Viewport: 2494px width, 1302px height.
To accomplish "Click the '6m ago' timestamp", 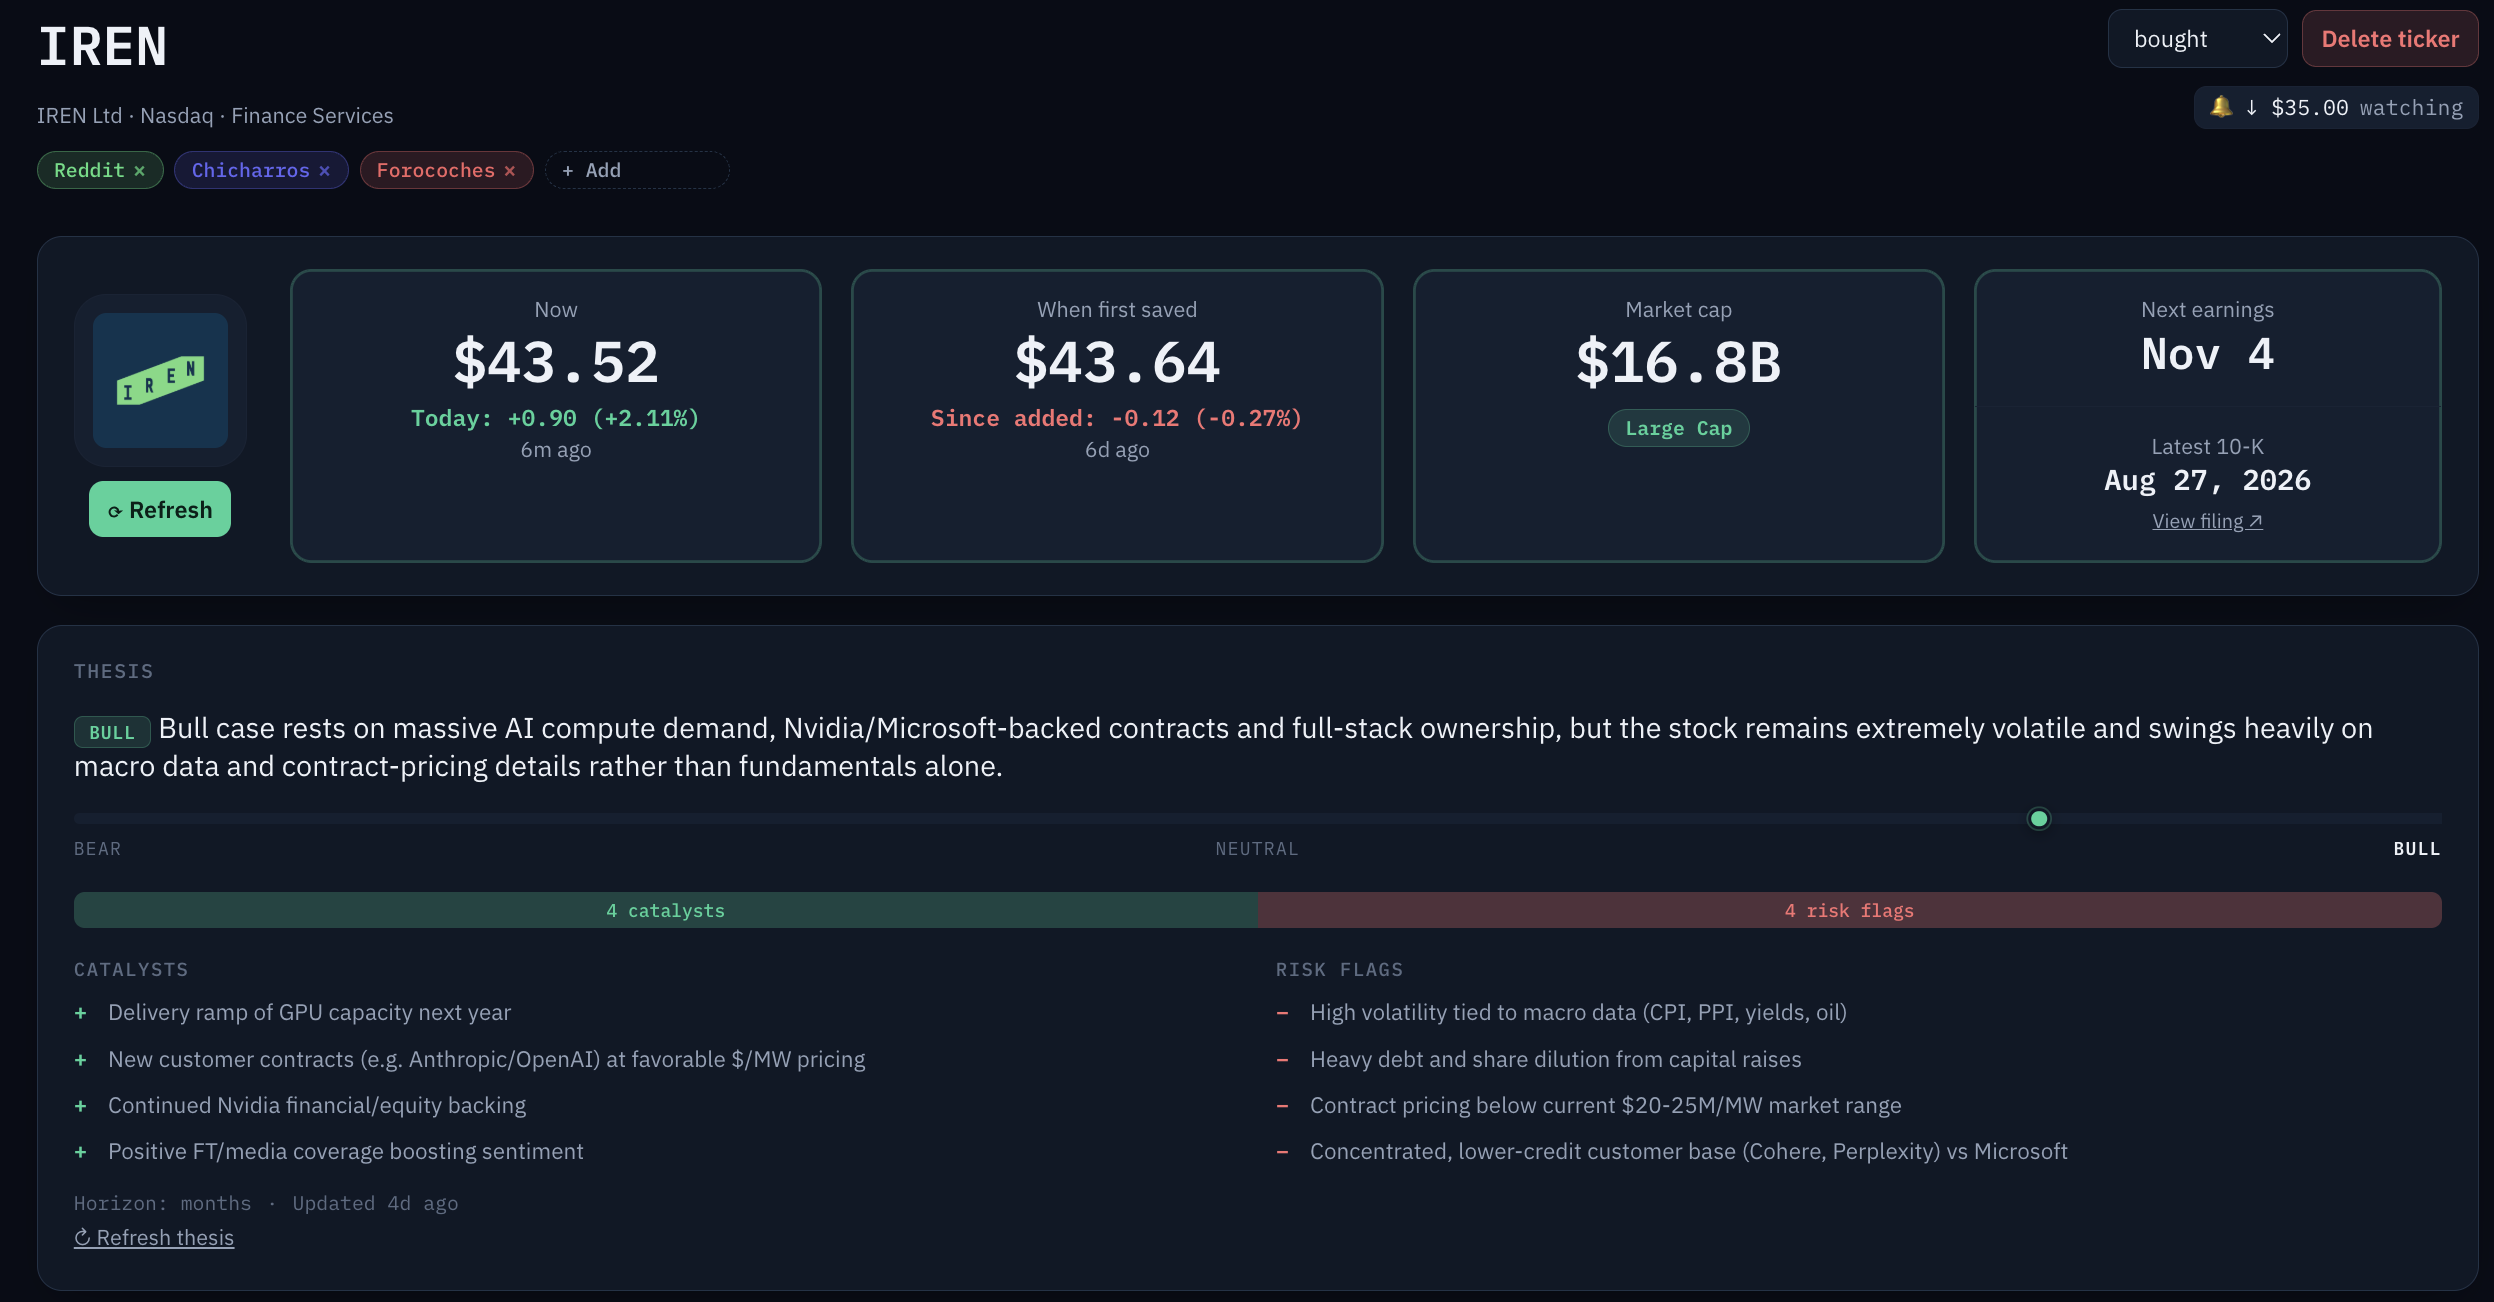I will 556,450.
